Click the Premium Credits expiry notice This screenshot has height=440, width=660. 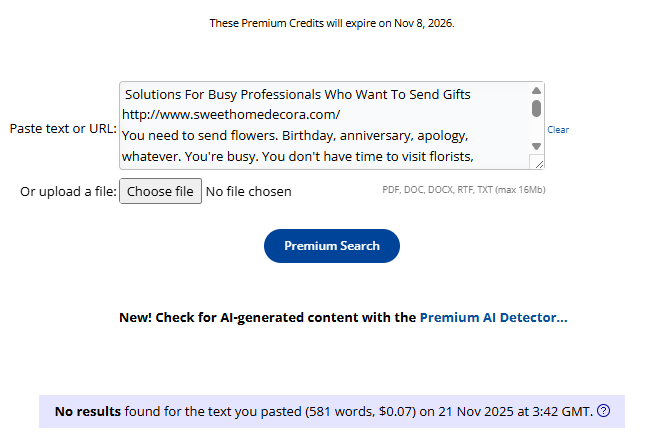coord(331,23)
